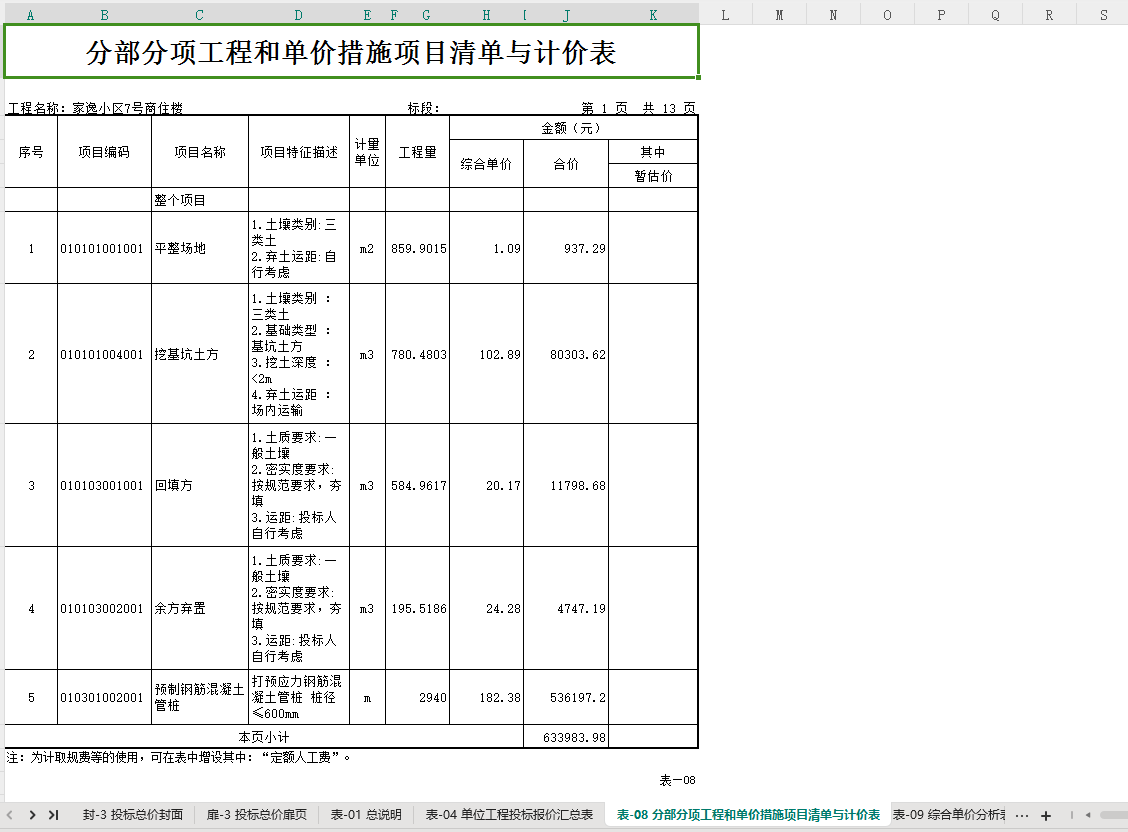1128x832 pixels.
Task: Select column S header
Action: (x=1104, y=15)
